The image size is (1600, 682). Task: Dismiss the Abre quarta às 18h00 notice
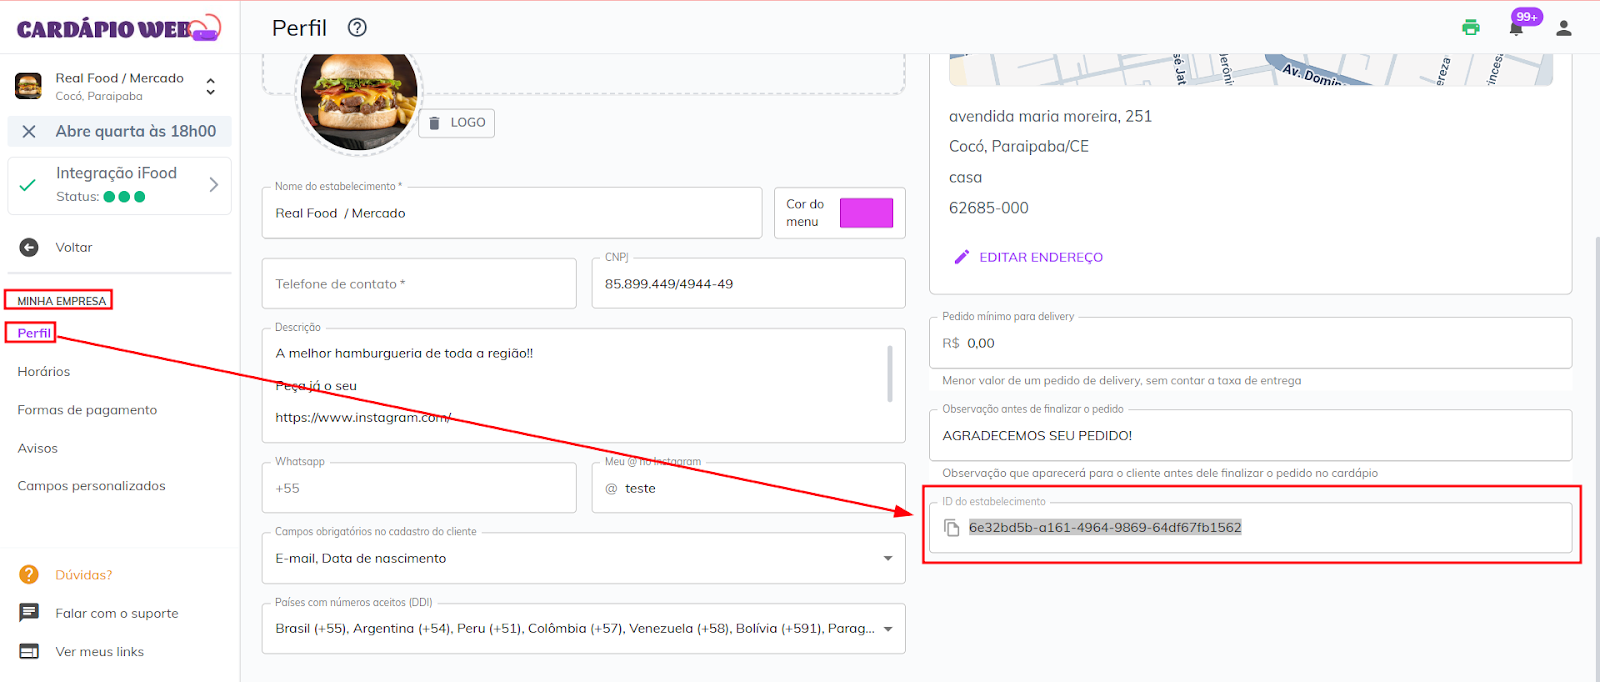point(29,131)
